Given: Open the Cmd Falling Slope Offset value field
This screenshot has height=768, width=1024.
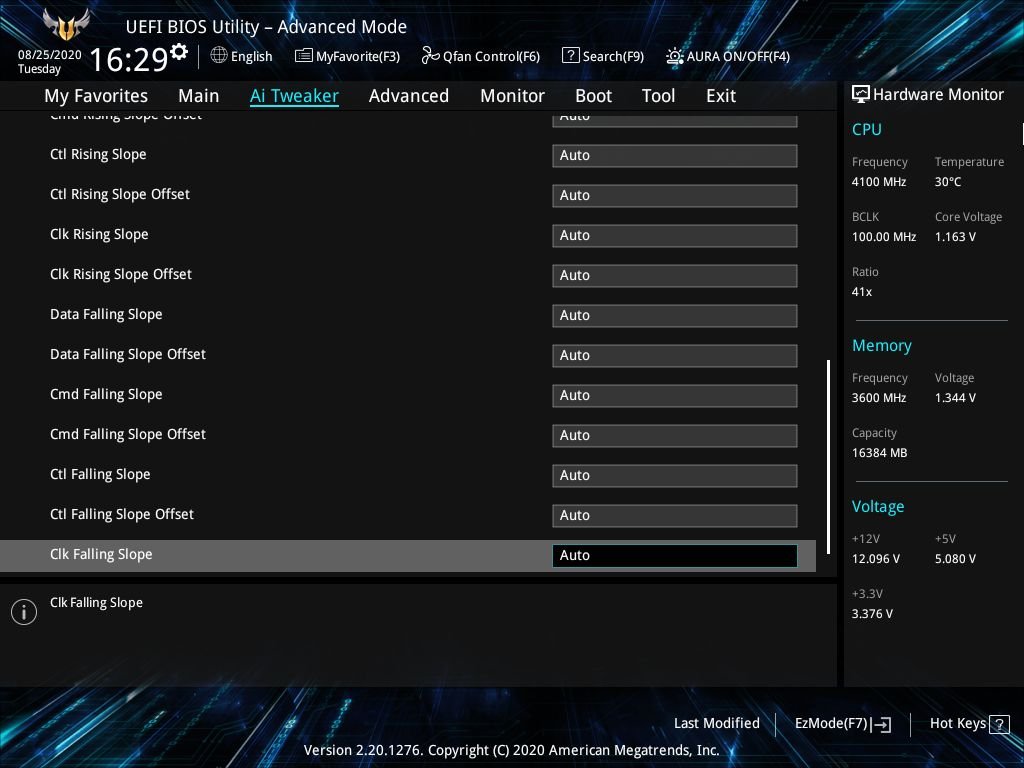Looking at the screenshot, I should (675, 436).
